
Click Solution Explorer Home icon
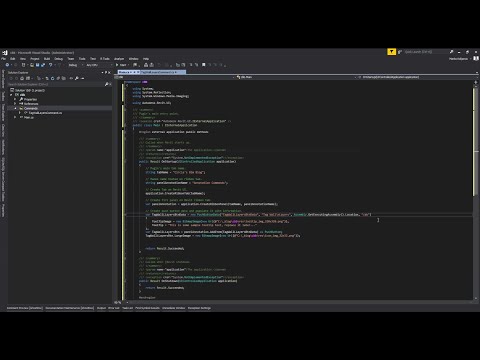(22, 78)
